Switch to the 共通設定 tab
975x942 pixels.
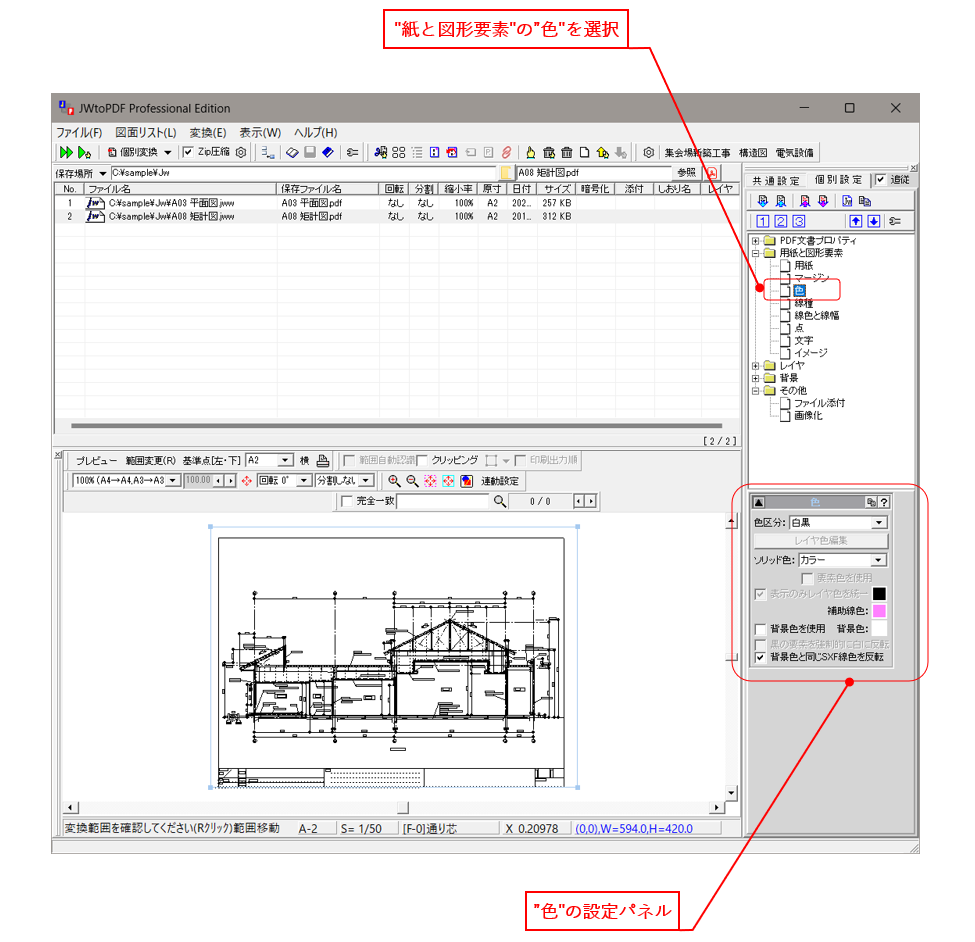(776, 181)
